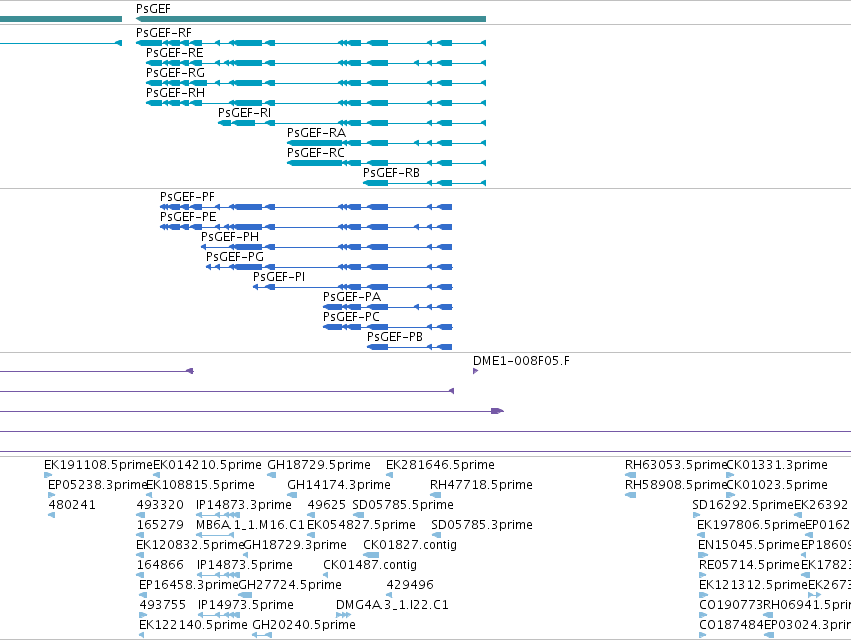Select feature MB6A 1_1.M16.C1
Screen dimensions: 851x640
click(250, 525)
